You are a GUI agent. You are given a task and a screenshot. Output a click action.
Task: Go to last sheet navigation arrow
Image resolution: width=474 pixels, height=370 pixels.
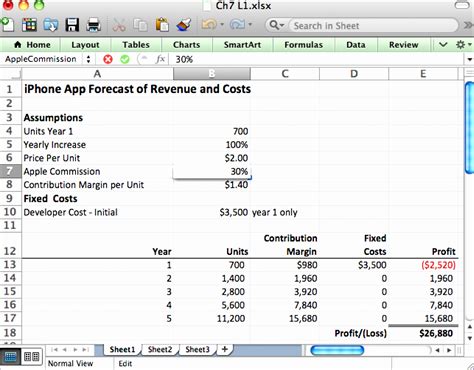pyautogui.click(x=85, y=349)
